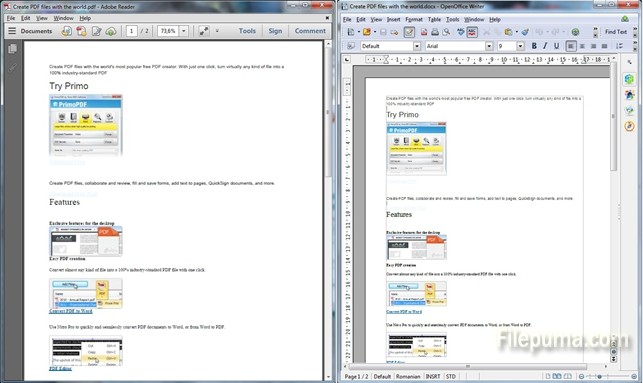Click the convert PDF icon in Adobe Reader

(81, 31)
